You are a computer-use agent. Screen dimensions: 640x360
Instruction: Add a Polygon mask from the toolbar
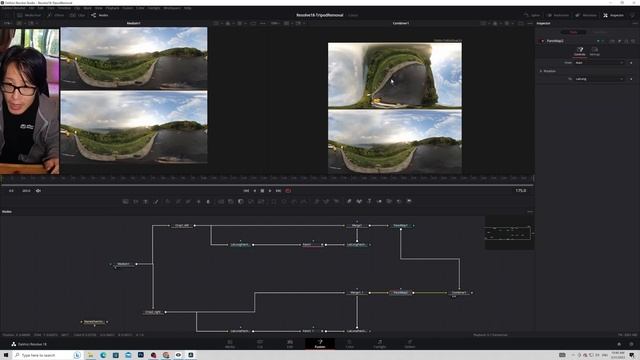294,201
